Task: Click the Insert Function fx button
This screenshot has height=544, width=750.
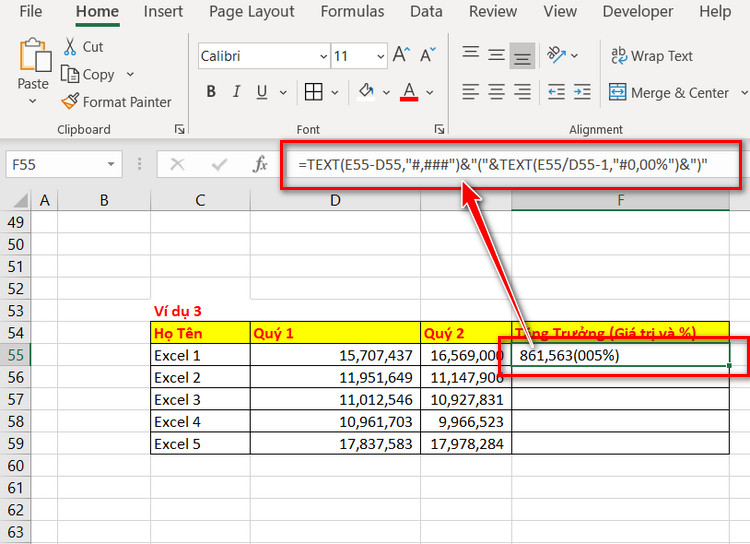Action: click(260, 164)
